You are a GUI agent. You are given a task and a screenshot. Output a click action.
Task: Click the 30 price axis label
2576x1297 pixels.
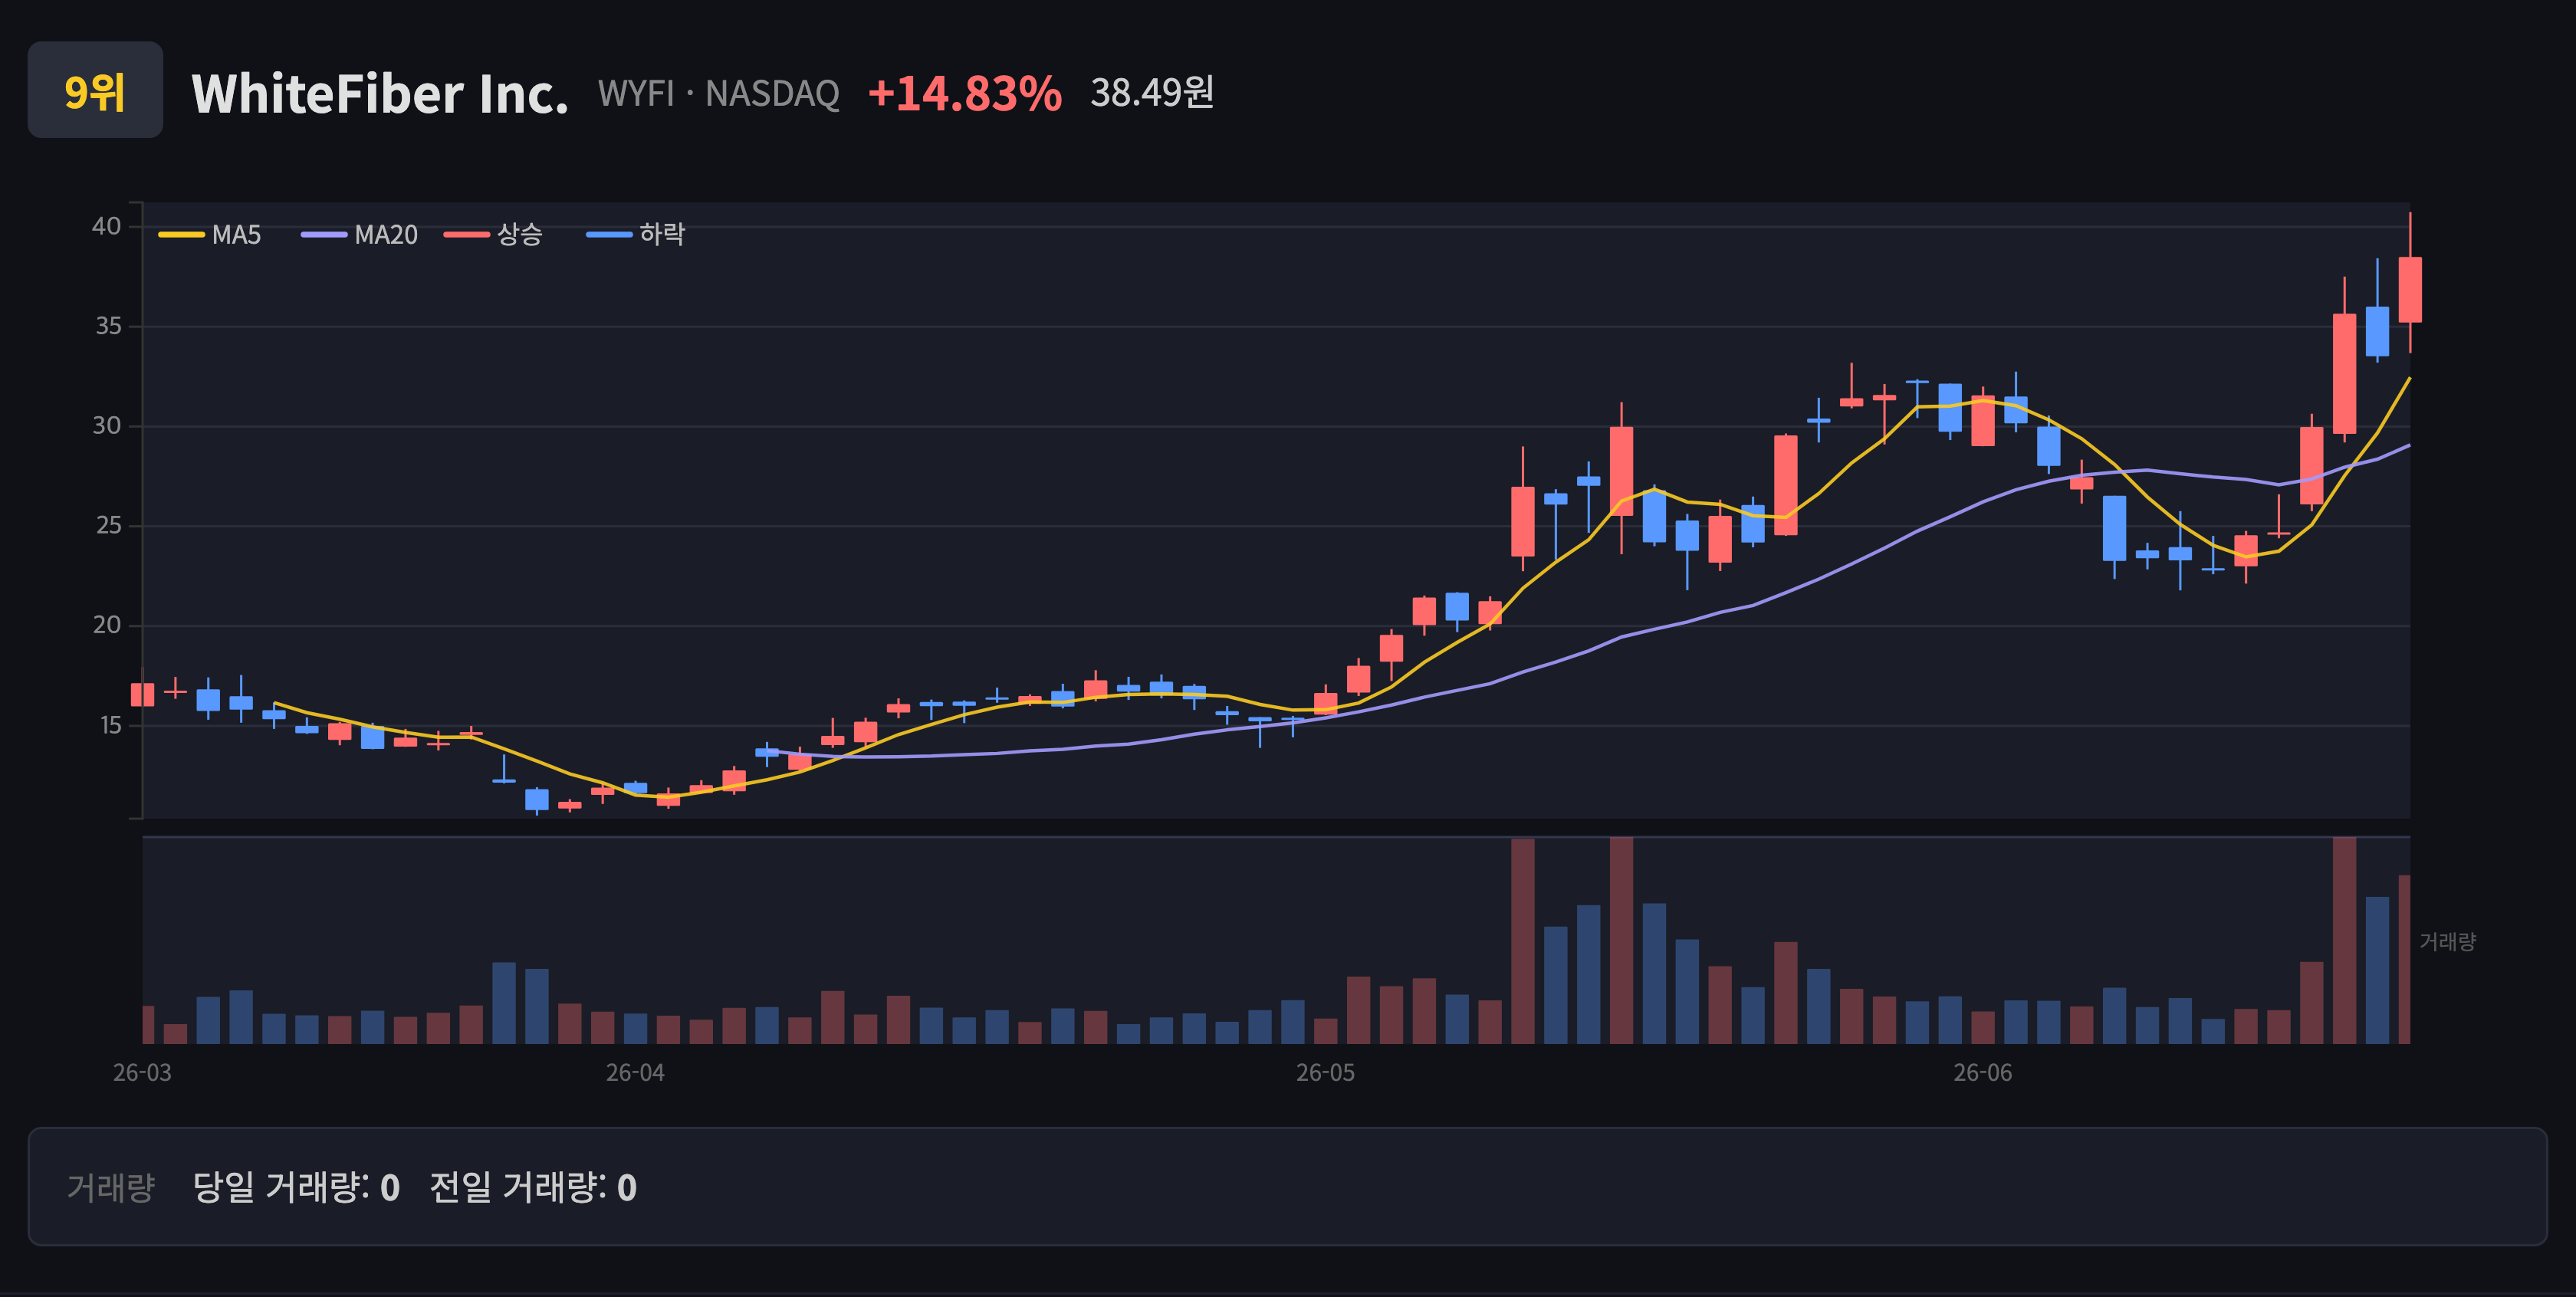pos(107,426)
